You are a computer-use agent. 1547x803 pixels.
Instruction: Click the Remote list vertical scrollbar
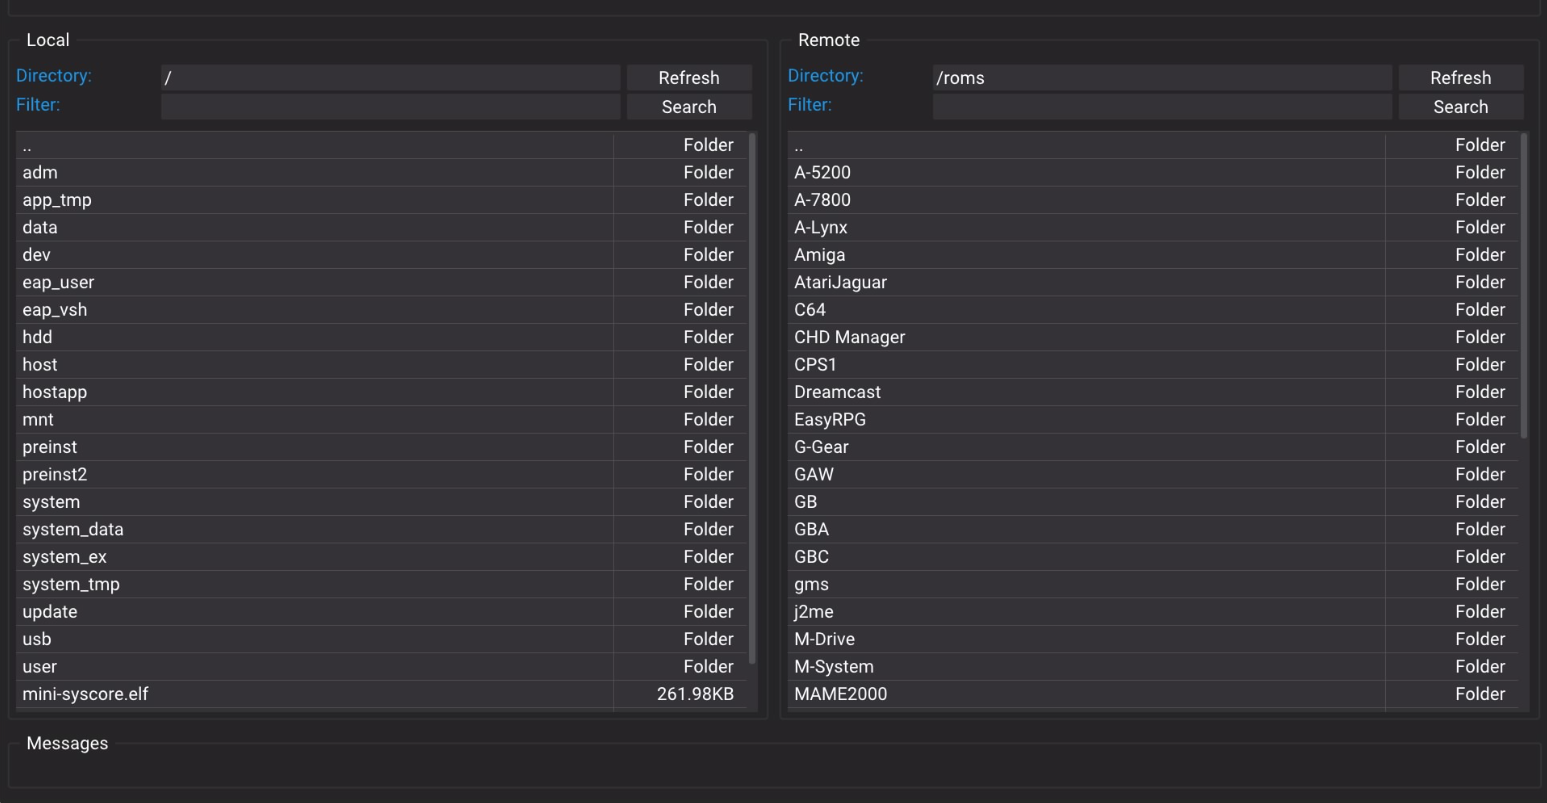1524,285
